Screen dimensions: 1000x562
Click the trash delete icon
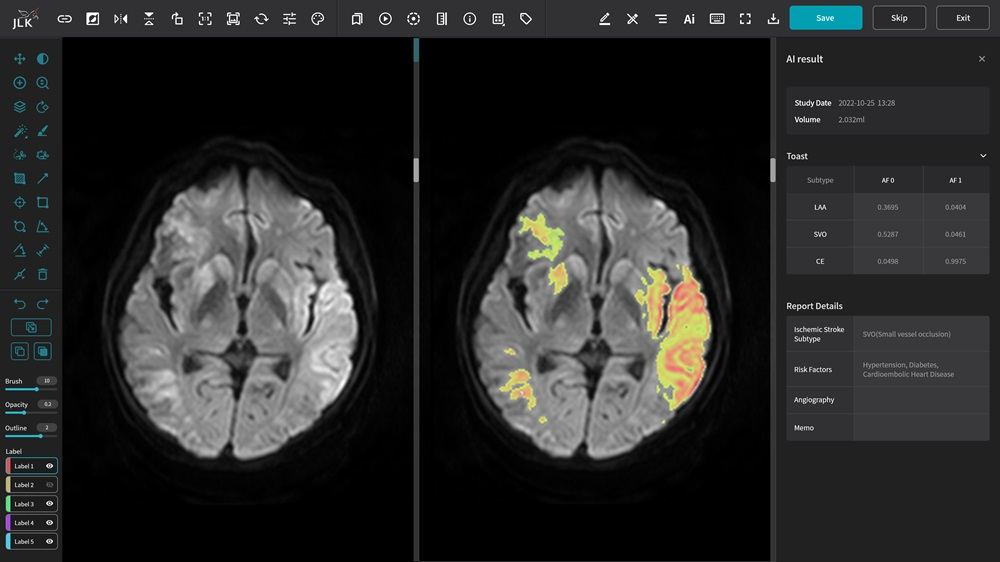coord(42,274)
